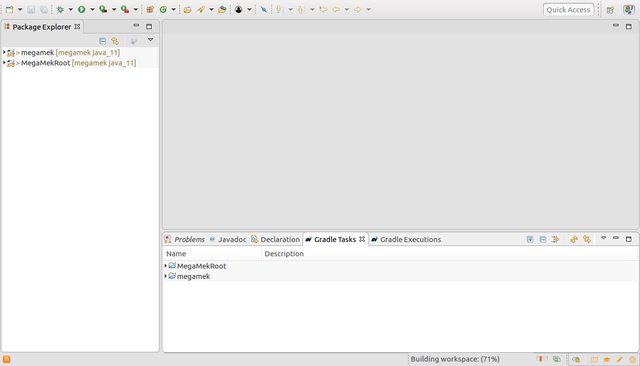This screenshot has width=640, height=366.
Task: Toggle Link with Selection in Gradle Tasks
Action: (587, 240)
